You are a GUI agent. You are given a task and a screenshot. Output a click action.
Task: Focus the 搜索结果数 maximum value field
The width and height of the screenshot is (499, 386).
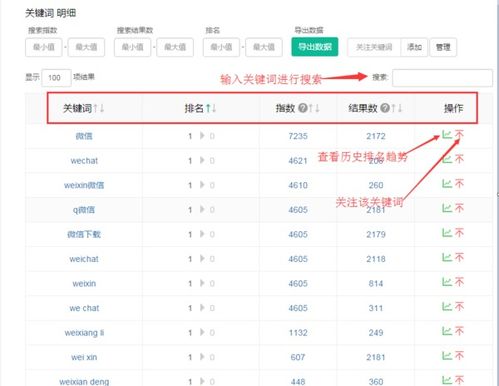(x=175, y=47)
